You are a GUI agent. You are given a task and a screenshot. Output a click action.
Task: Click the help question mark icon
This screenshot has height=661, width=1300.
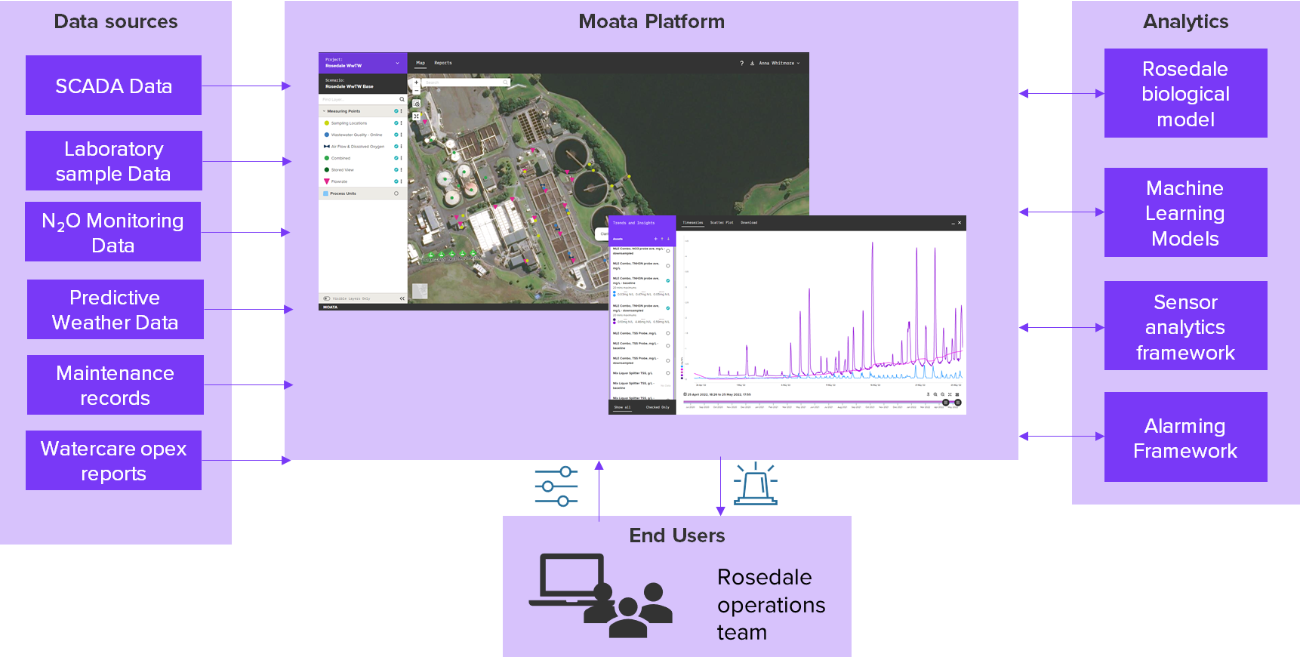click(741, 63)
